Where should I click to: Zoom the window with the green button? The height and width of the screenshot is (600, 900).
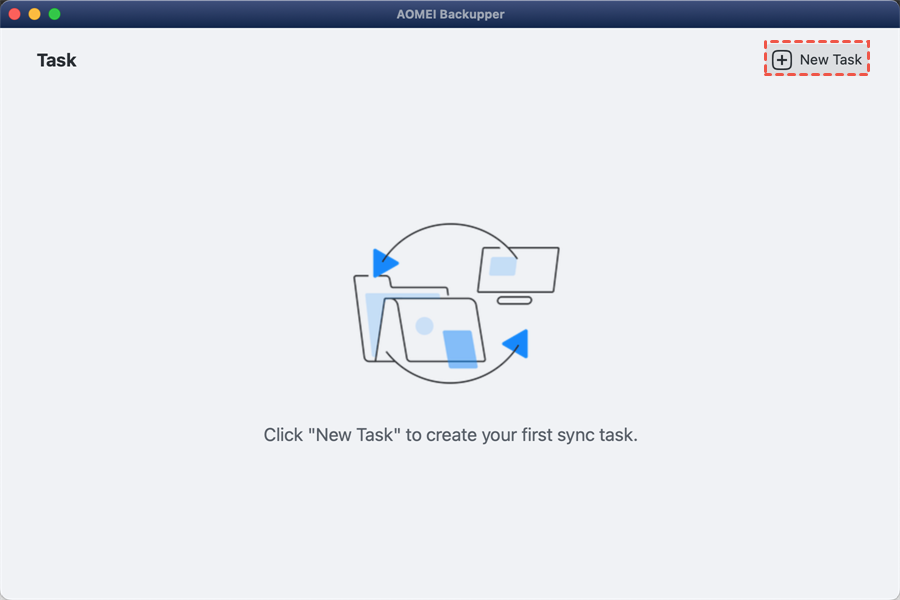click(x=55, y=14)
